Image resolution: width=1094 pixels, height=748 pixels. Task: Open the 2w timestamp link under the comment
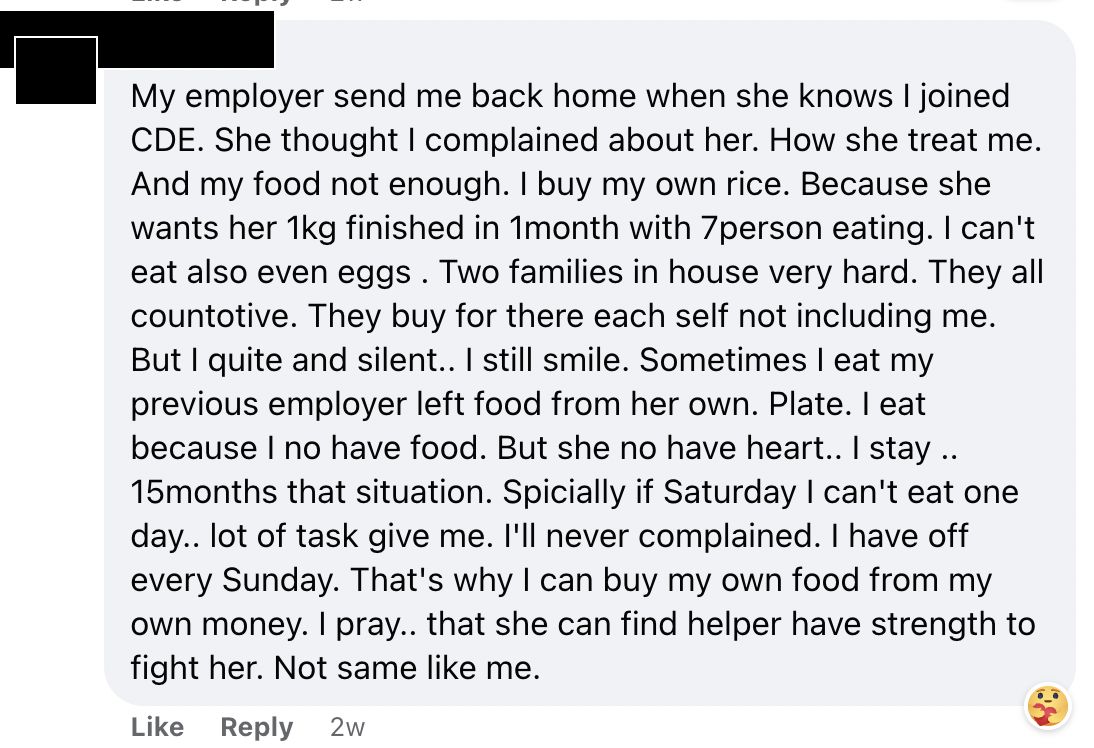pyautogui.click(x=347, y=728)
